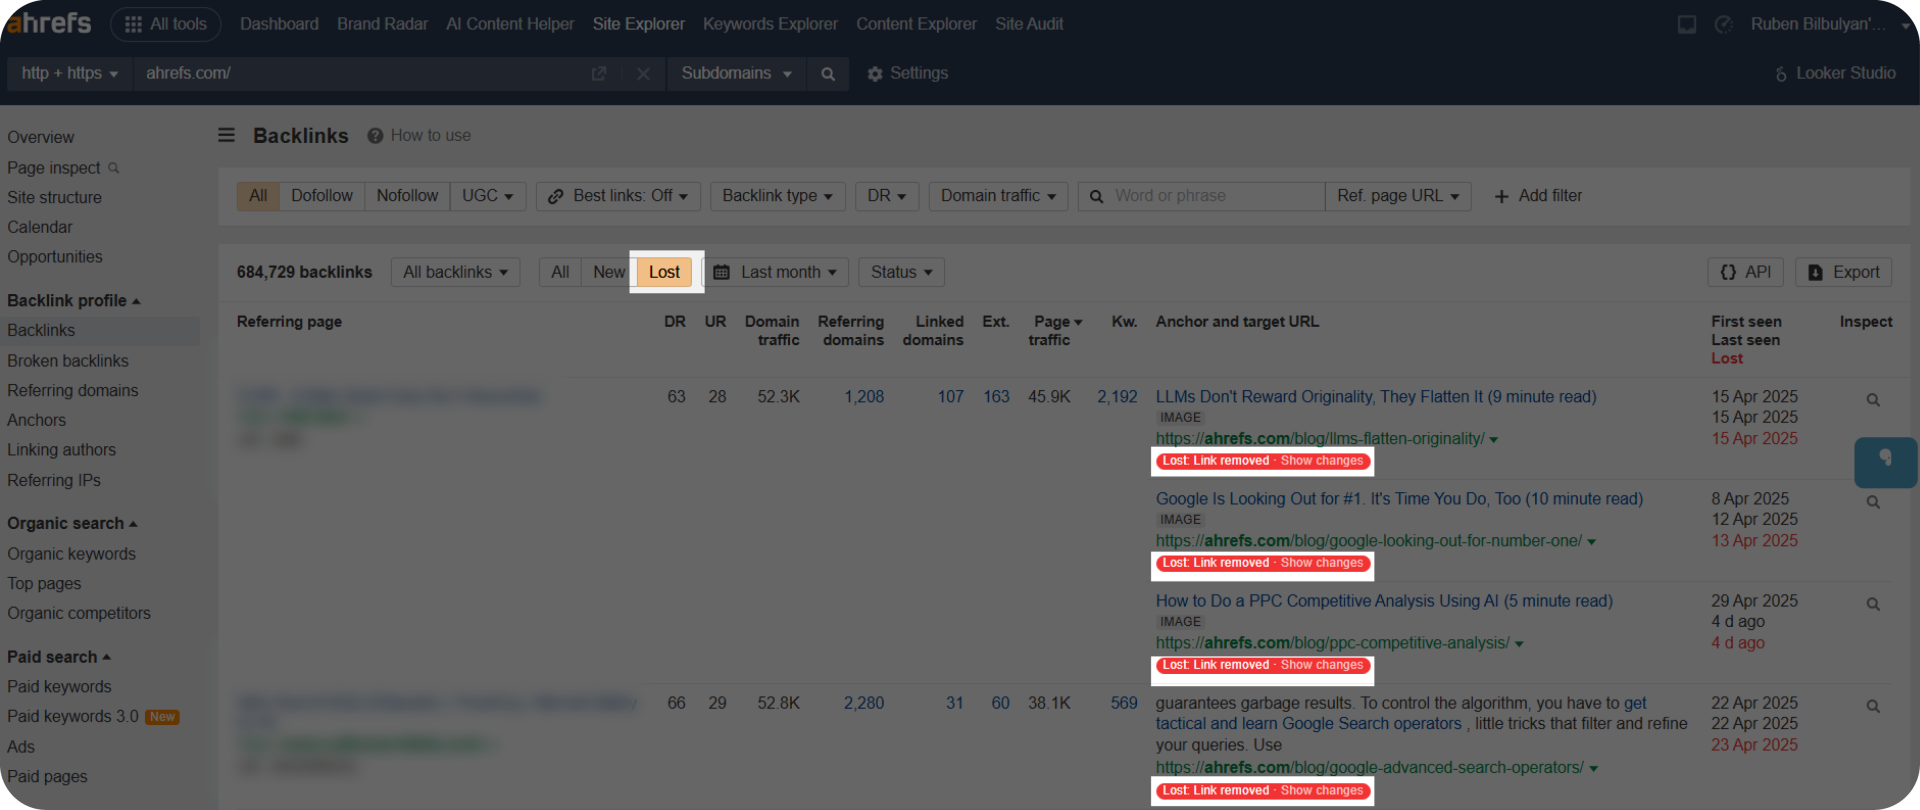
Task: Add a new filter
Action: pyautogui.click(x=1538, y=196)
